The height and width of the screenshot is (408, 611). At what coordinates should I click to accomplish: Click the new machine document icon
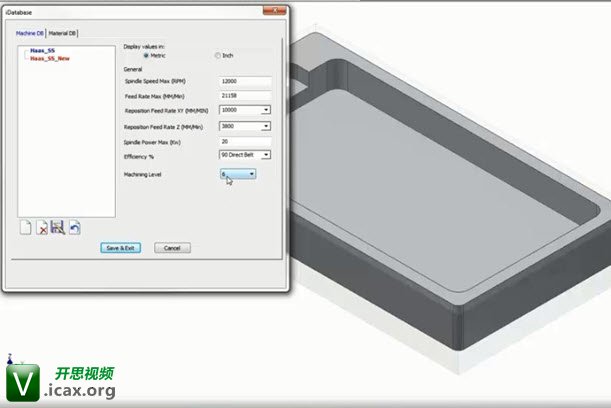point(25,227)
